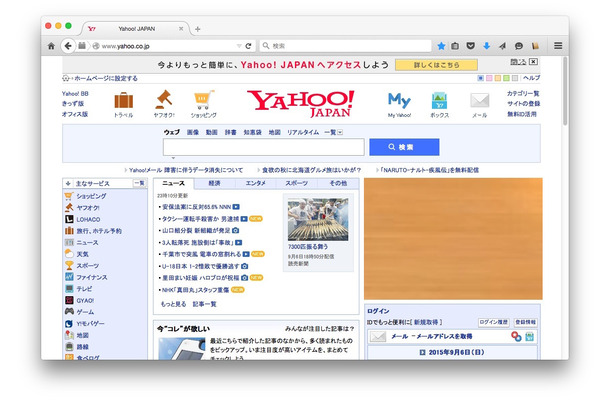Select the ニュース tab
Screen dimensions: 610x400
click(x=174, y=183)
